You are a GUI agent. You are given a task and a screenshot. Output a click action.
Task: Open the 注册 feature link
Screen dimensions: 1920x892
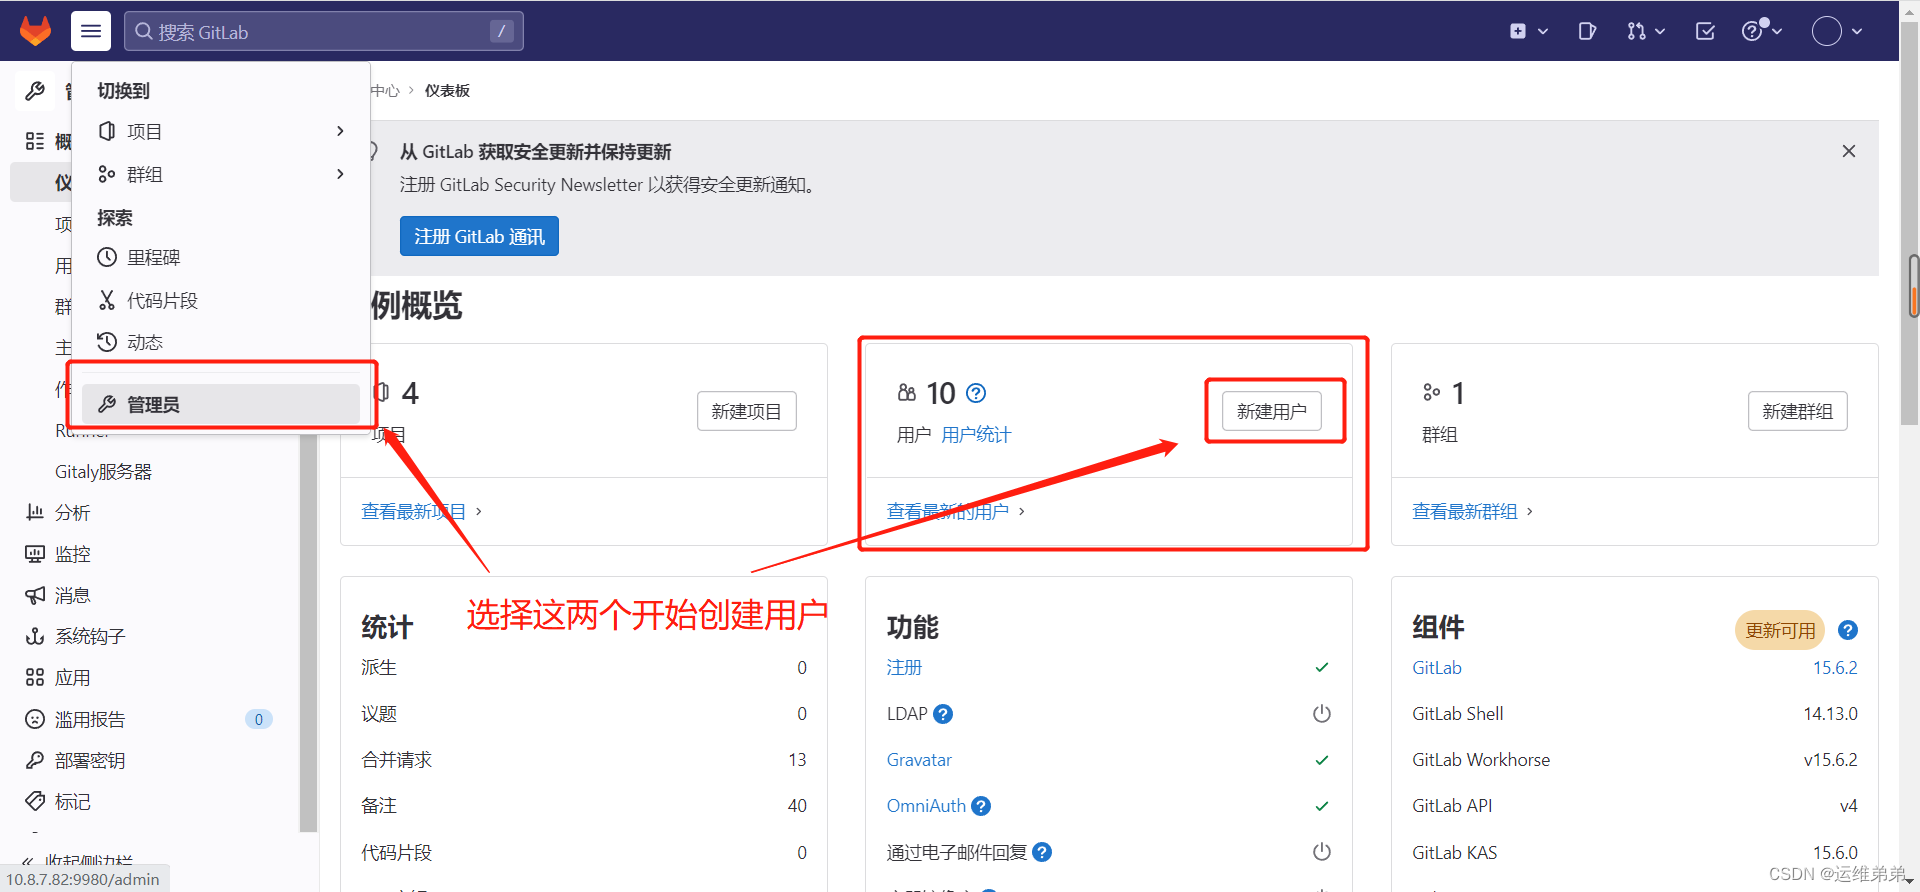pos(904,667)
